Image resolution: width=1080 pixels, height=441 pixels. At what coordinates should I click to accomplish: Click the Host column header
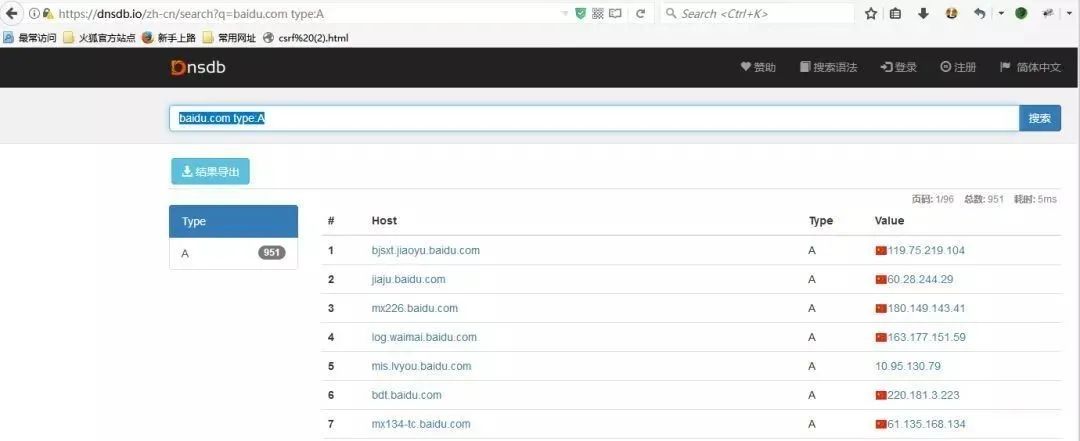tap(384, 220)
